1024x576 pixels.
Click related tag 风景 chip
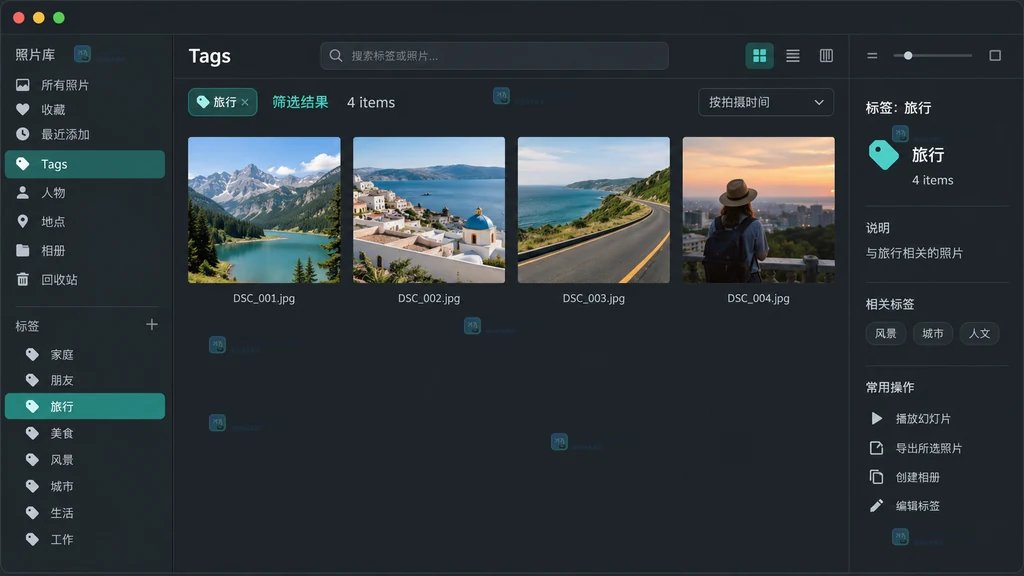886,333
